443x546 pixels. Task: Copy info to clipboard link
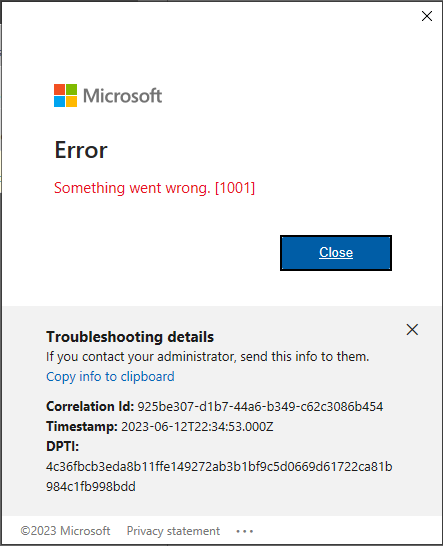110,377
